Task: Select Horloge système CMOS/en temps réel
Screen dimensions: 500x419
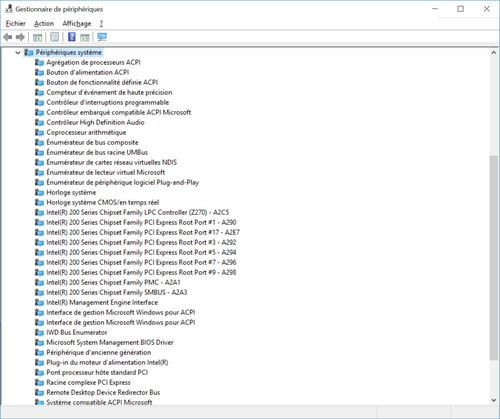Action: 103,202
